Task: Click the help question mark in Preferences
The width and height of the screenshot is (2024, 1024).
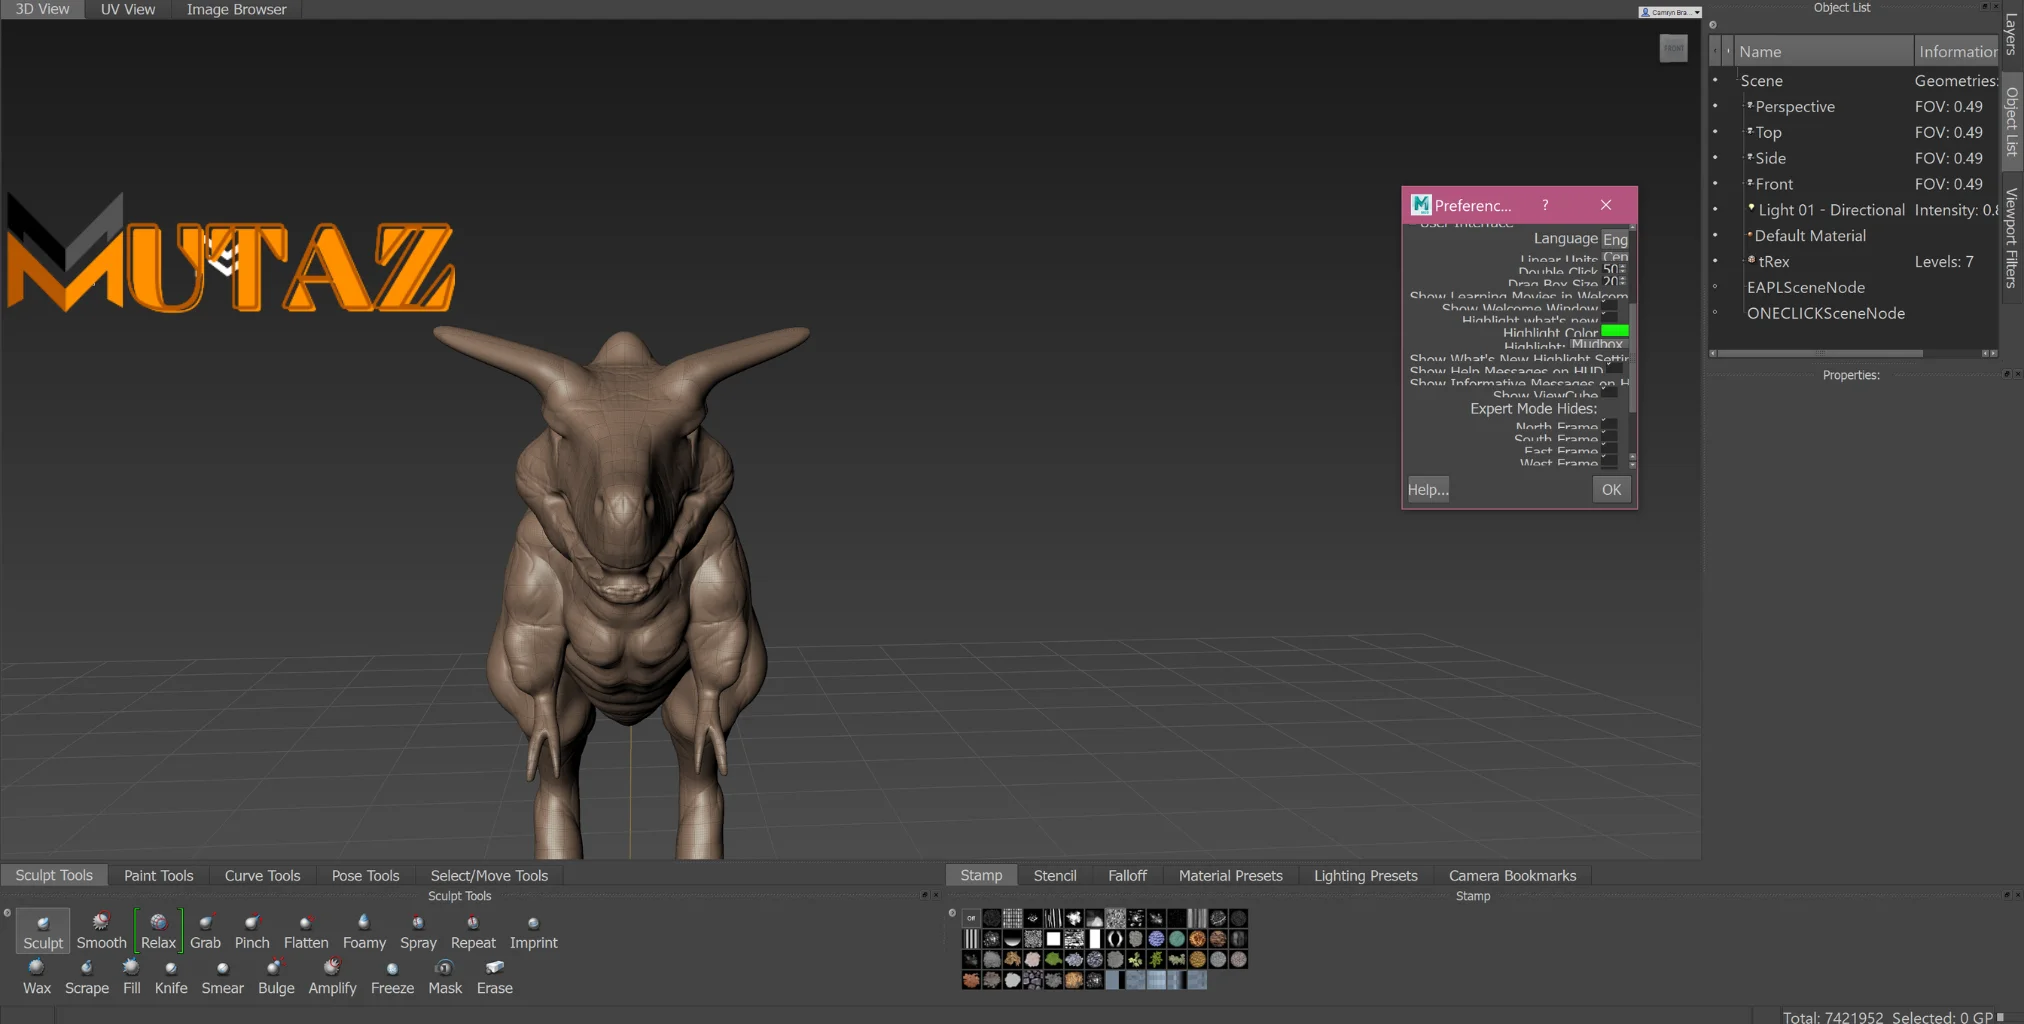Action: click(1545, 205)
